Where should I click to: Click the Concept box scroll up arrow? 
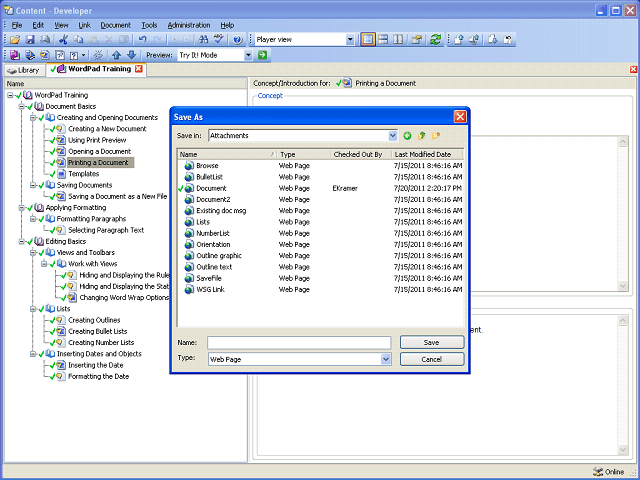pos(622,142)
